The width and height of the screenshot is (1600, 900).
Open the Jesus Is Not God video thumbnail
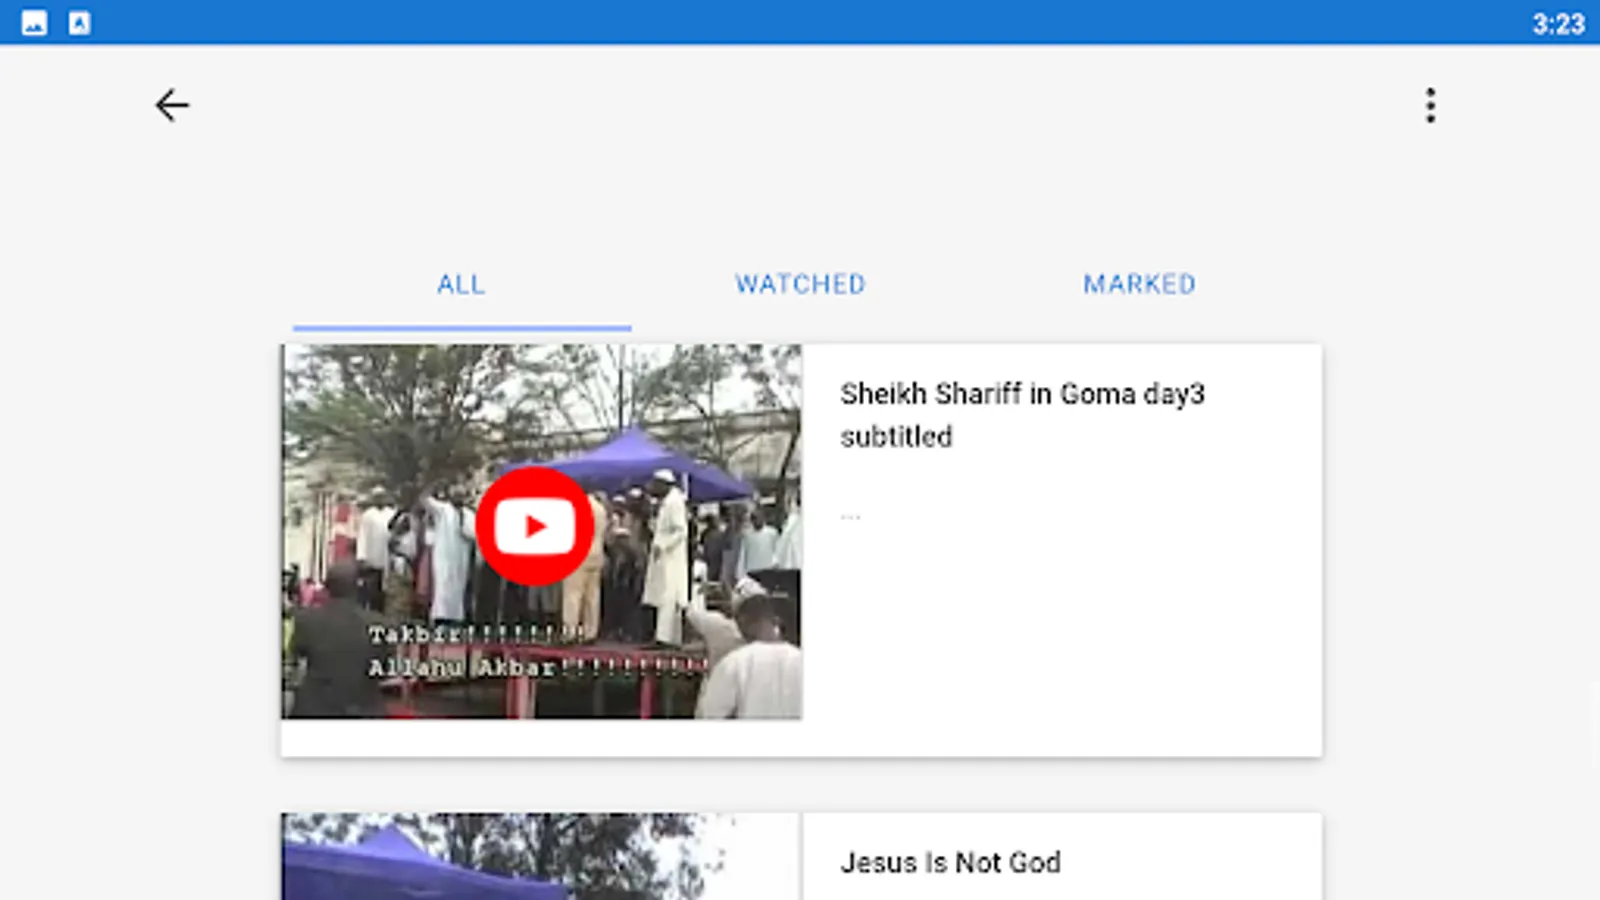point(541,856)
